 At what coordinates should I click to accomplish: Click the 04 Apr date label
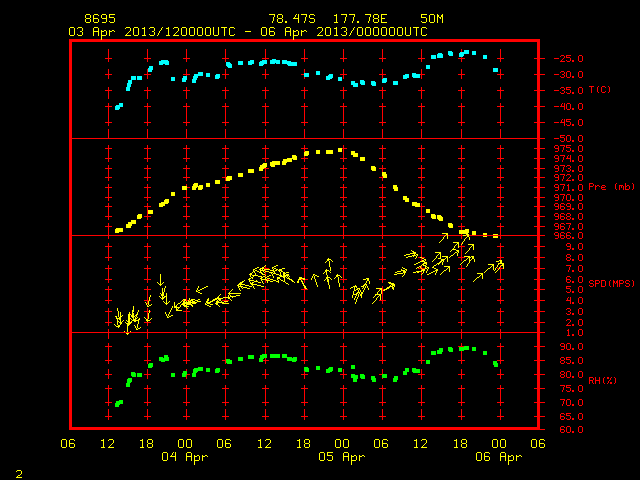coord(184,457)
